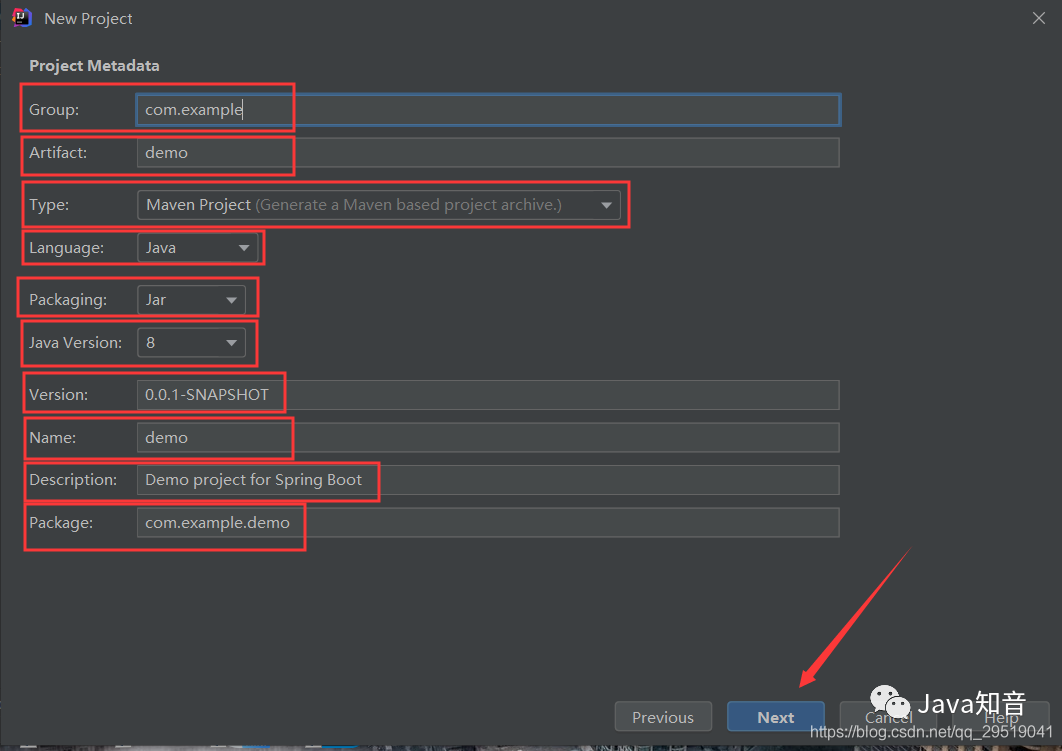
Task: Expand the Language combo box
Action: tap(197, 248)
